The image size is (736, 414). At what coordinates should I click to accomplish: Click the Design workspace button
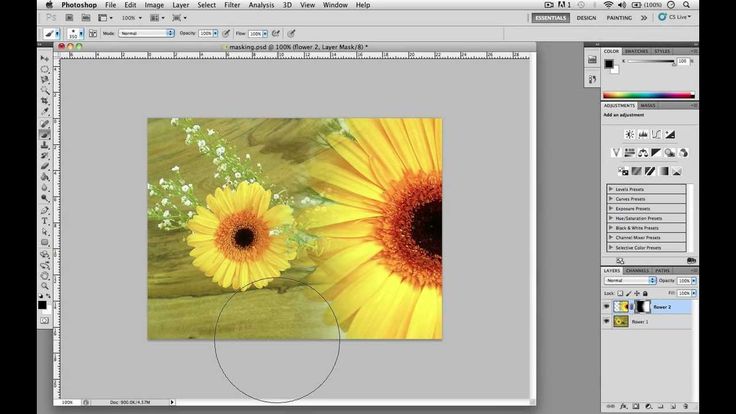coord(586,17)
